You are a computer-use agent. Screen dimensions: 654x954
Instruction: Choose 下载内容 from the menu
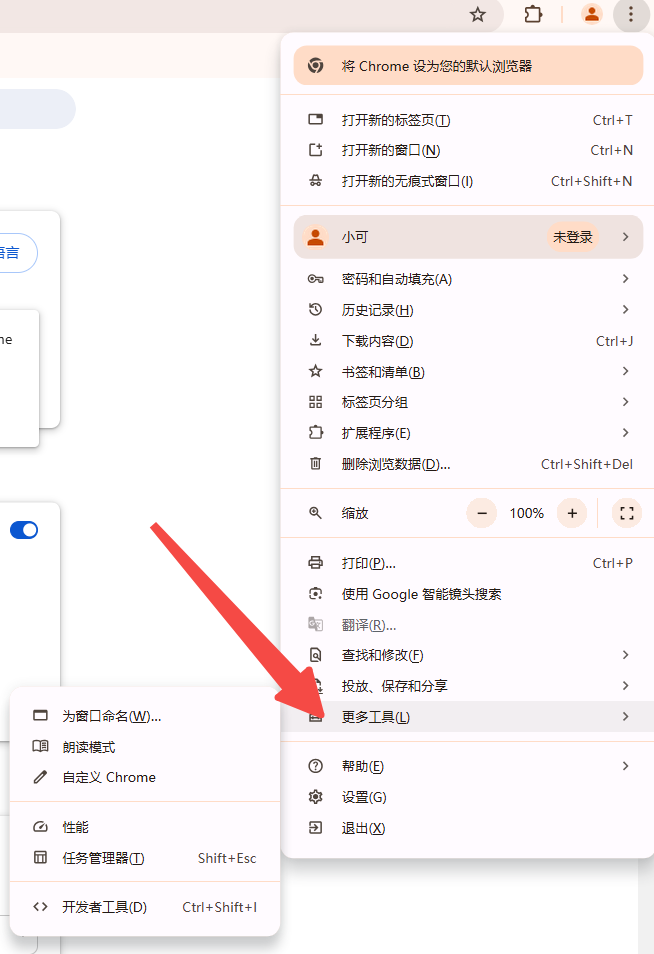[467, 341]
